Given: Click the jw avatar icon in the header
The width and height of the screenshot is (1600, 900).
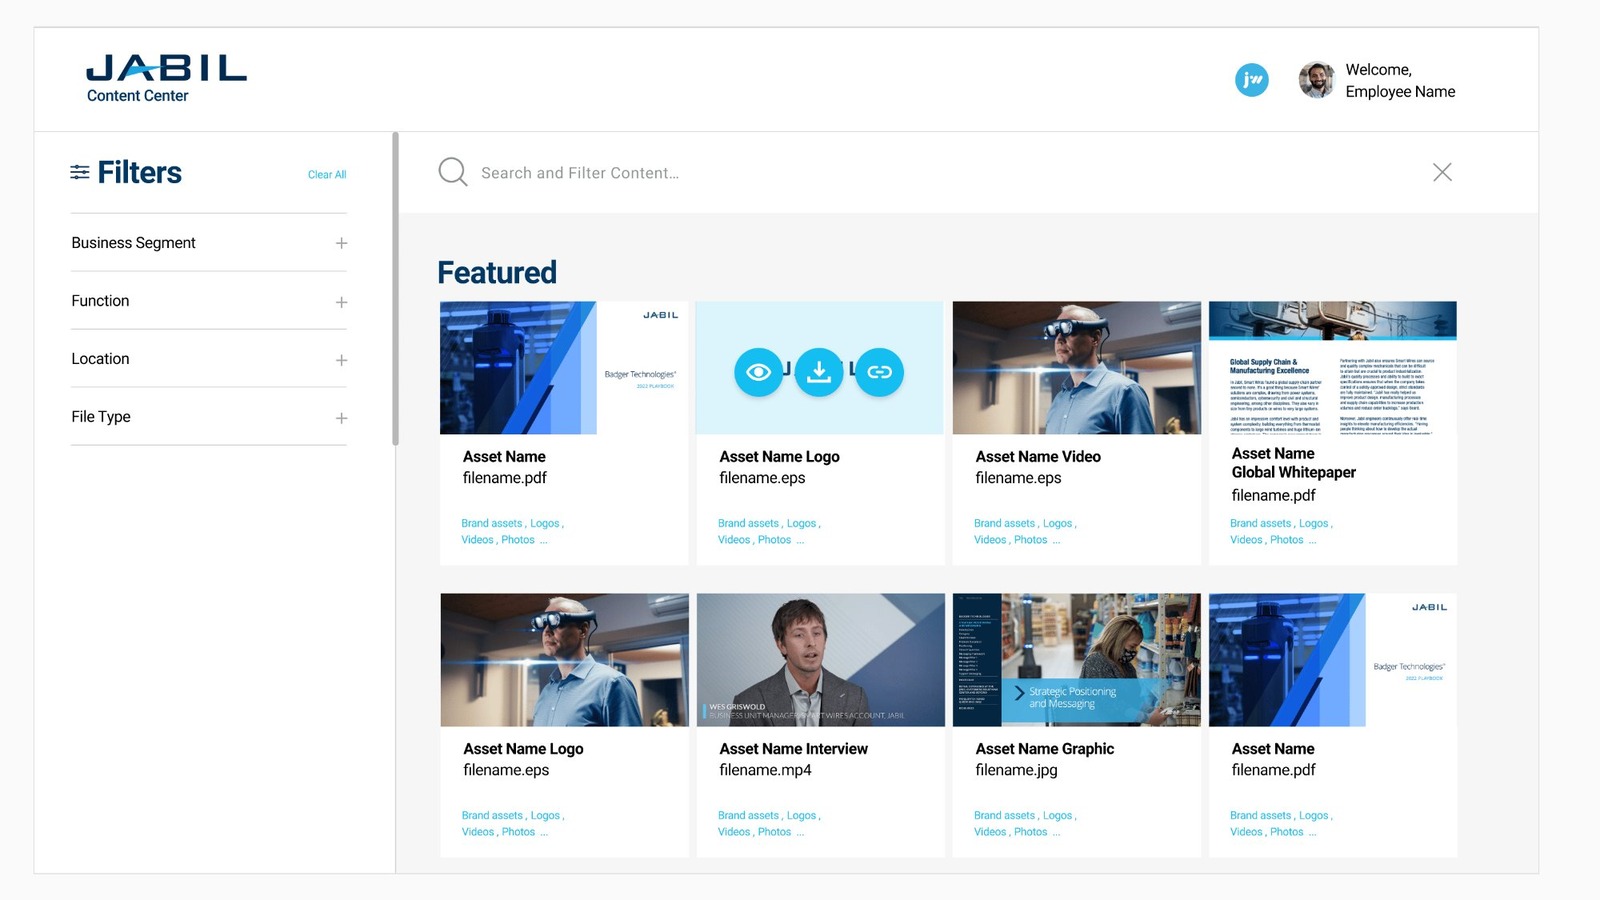Looking at the screenshot, I should [x=1251, y=79].
